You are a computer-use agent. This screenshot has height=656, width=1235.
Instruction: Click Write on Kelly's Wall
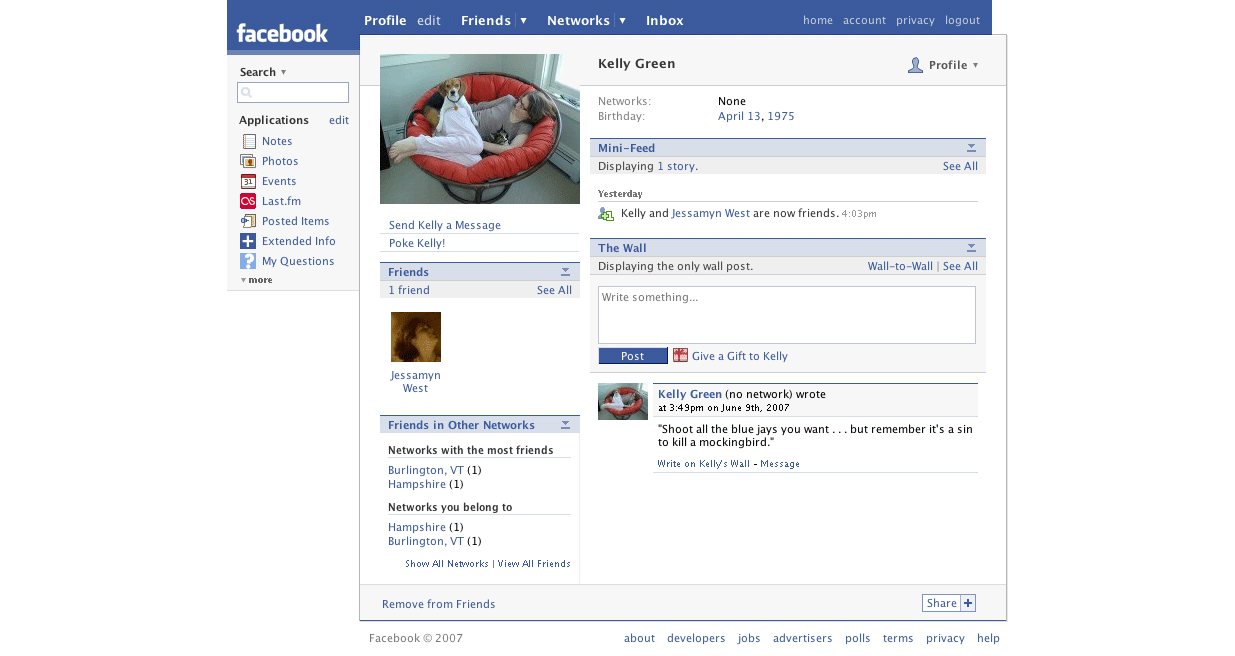point(703,464)
